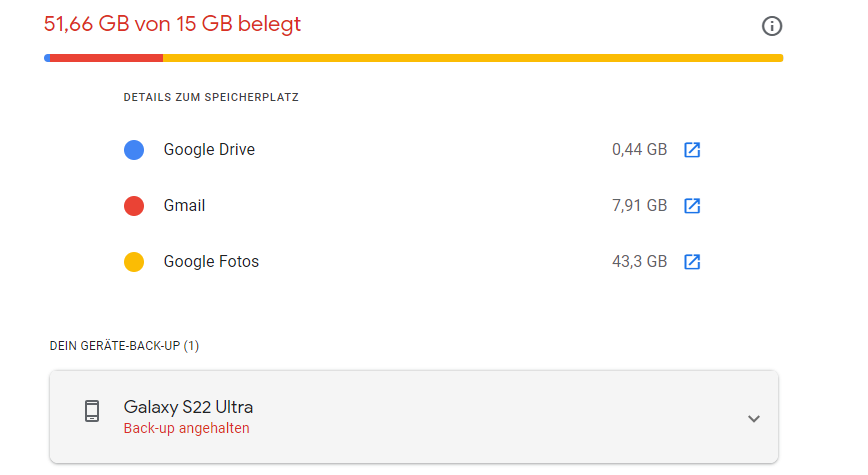Viewport: 868px width, 475px height.
Task: Click the 'Back-up angehalten' status text
Action: (x=186, y=428)
